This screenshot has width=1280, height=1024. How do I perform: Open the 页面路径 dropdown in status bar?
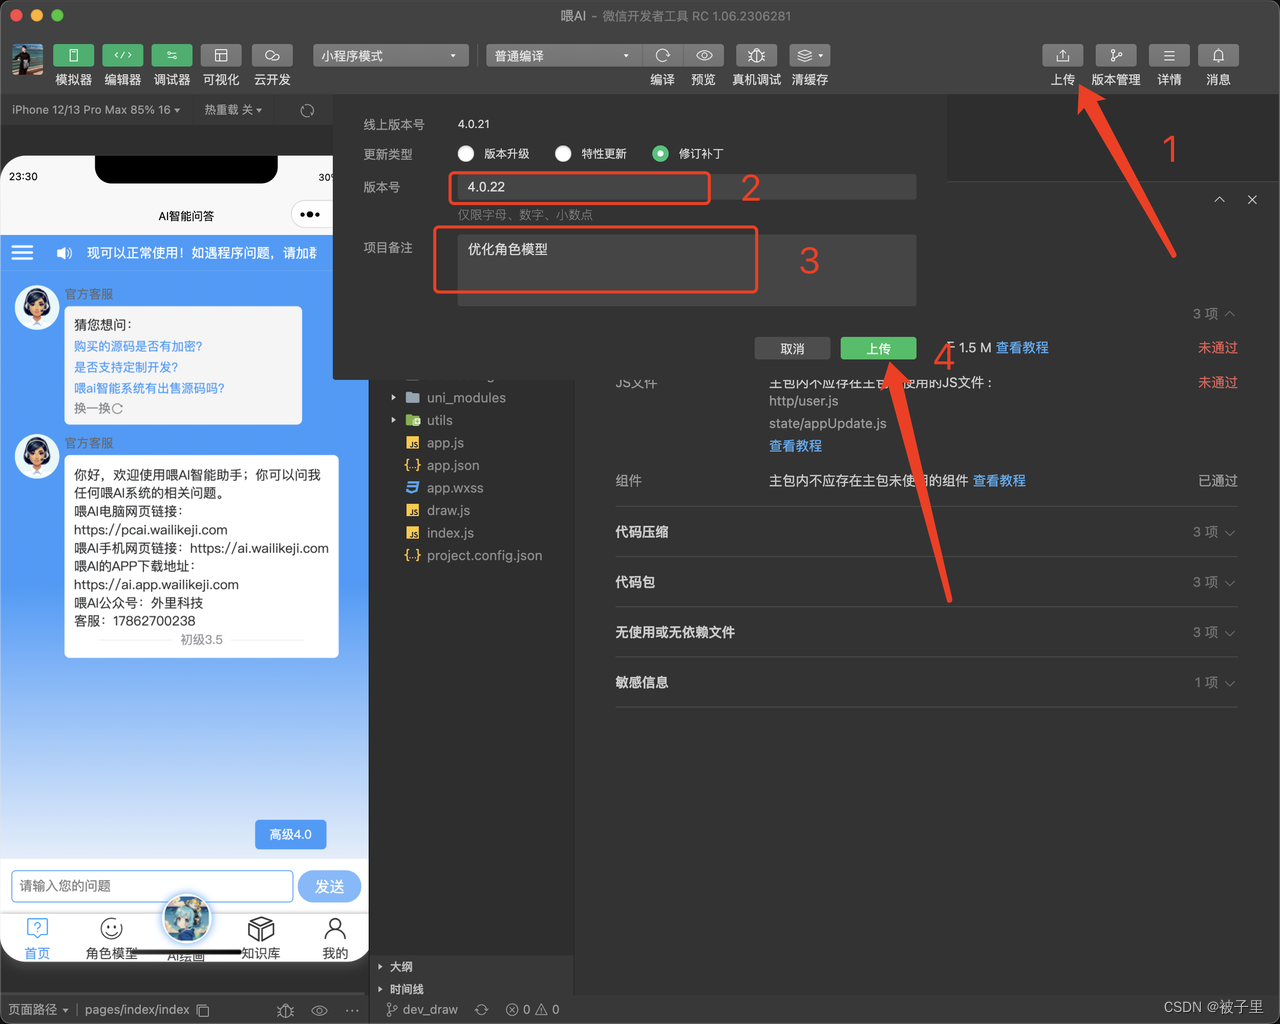(x=38, y=1010)
